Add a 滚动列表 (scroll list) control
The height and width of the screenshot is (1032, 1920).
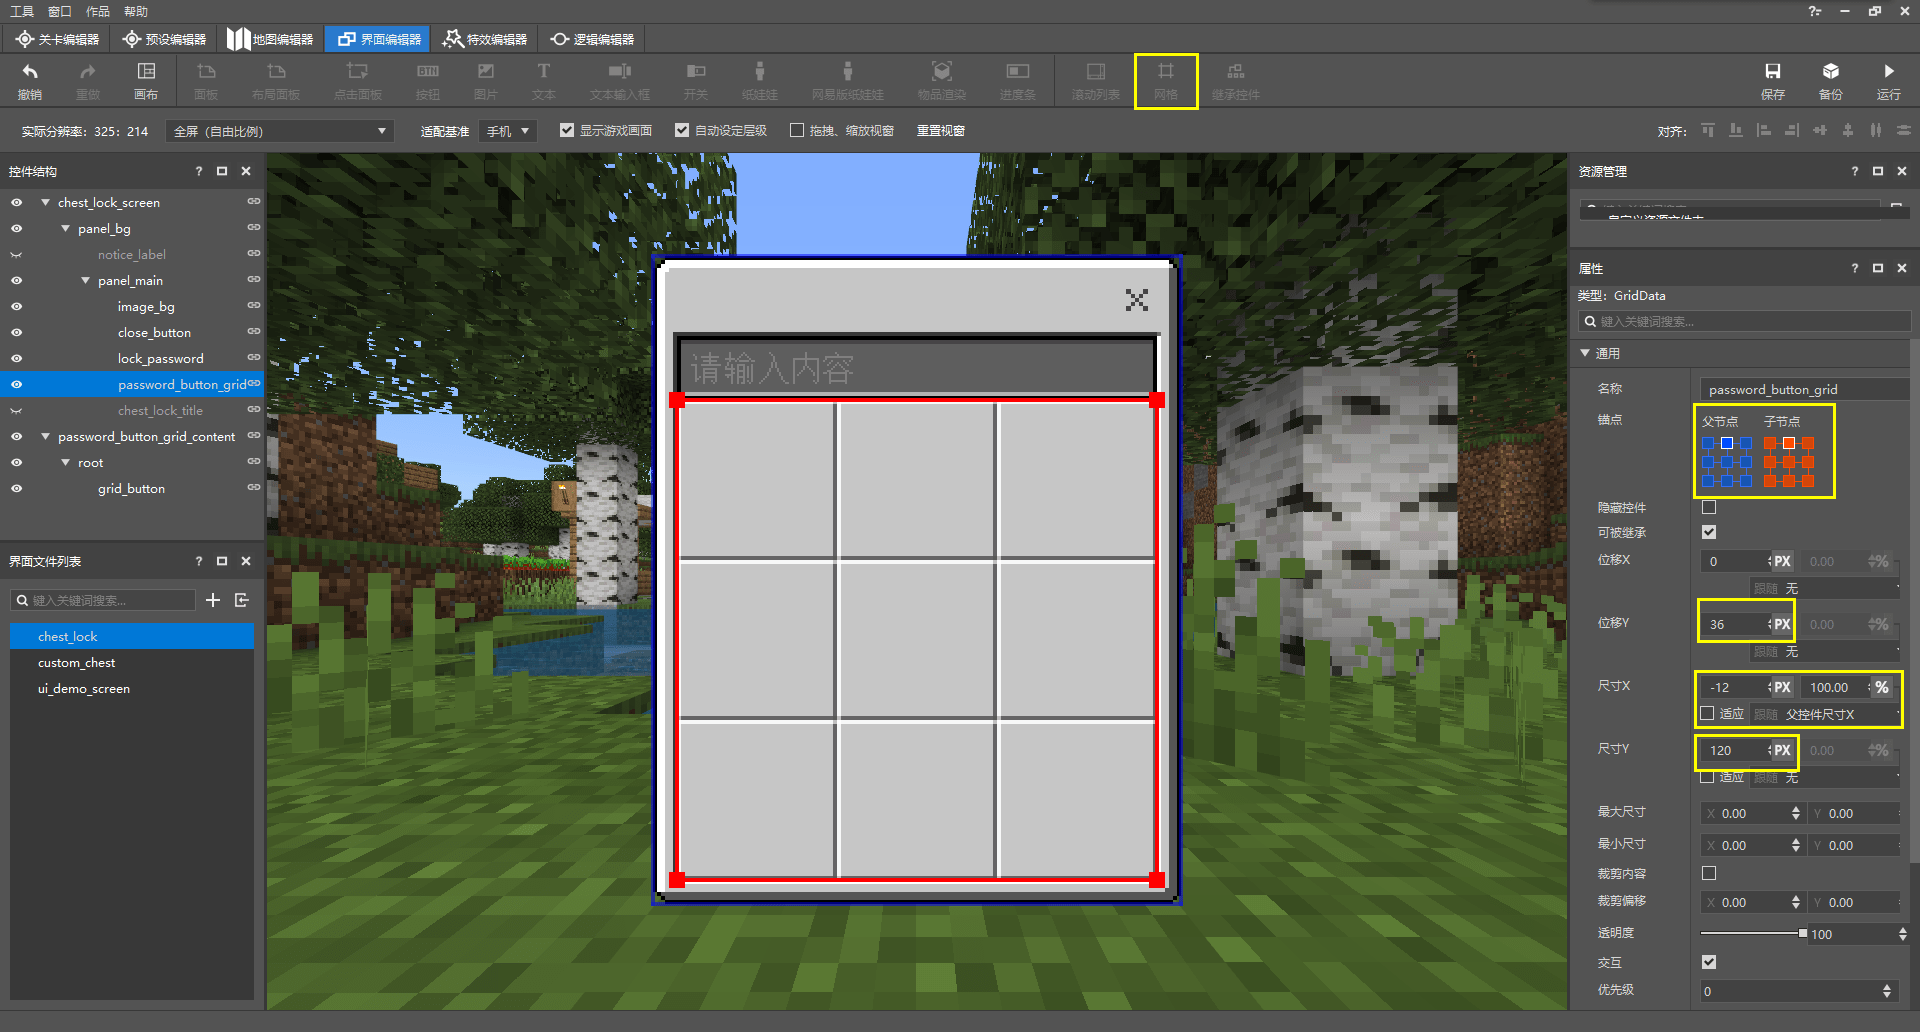tap(1096, 80)
